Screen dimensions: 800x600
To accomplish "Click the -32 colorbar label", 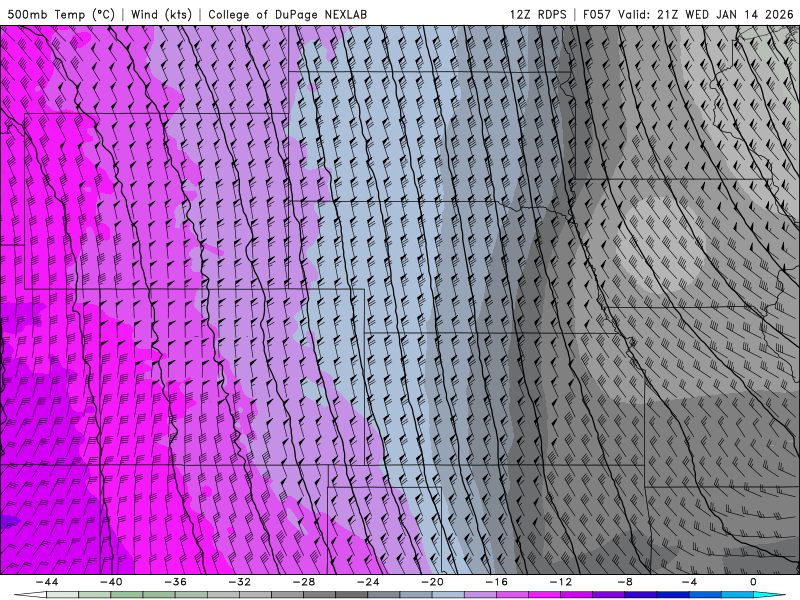I will [x=239, y=582].
